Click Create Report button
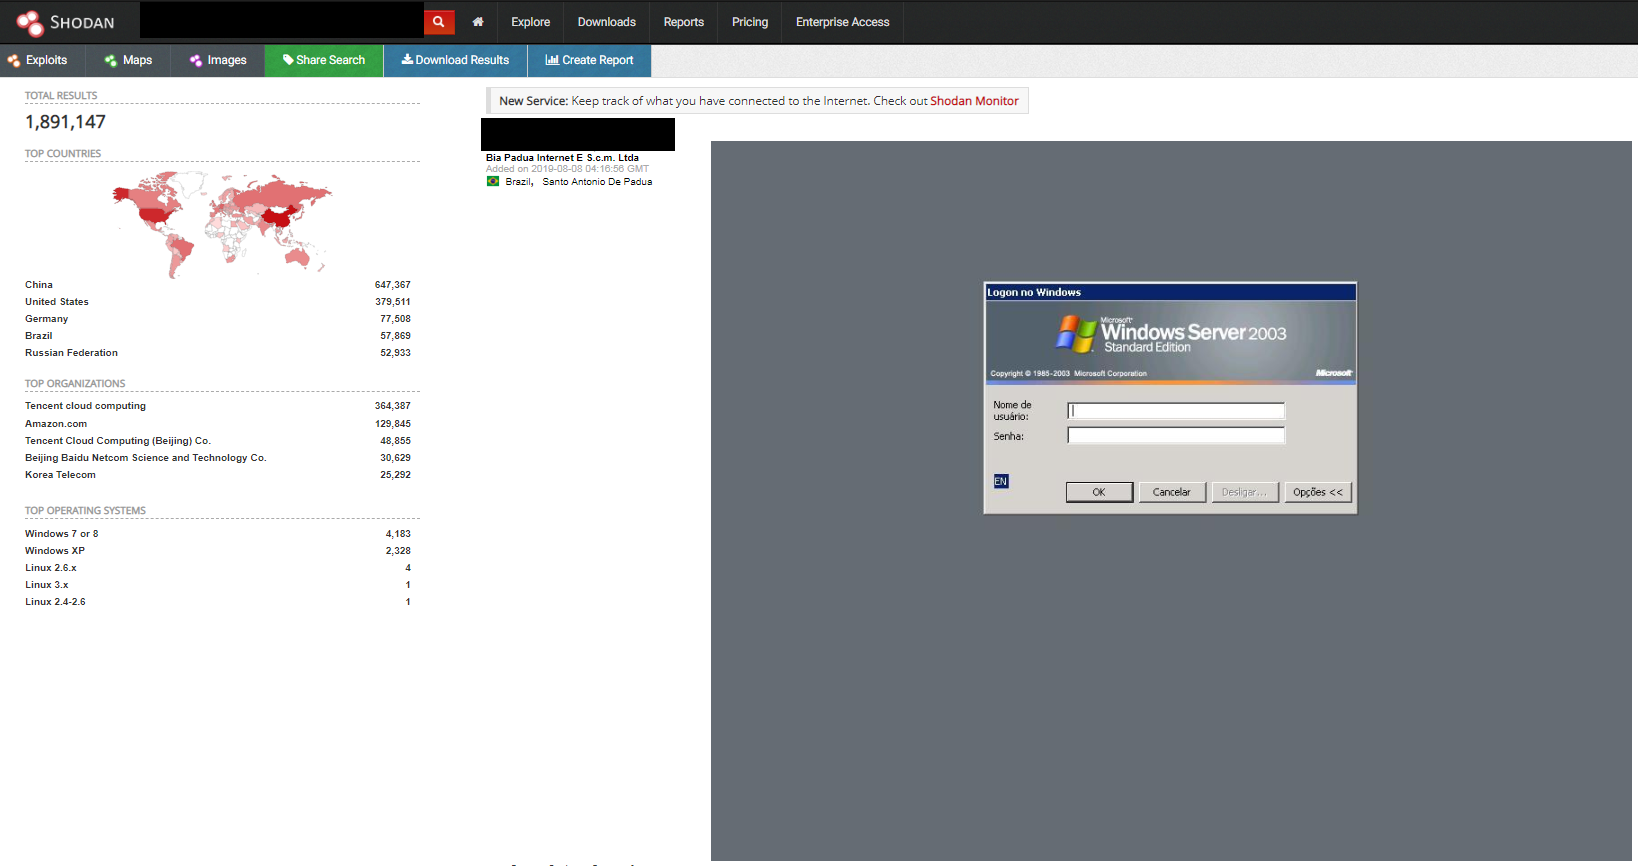This screenshot has width=1638, height=866. (589, 60)
